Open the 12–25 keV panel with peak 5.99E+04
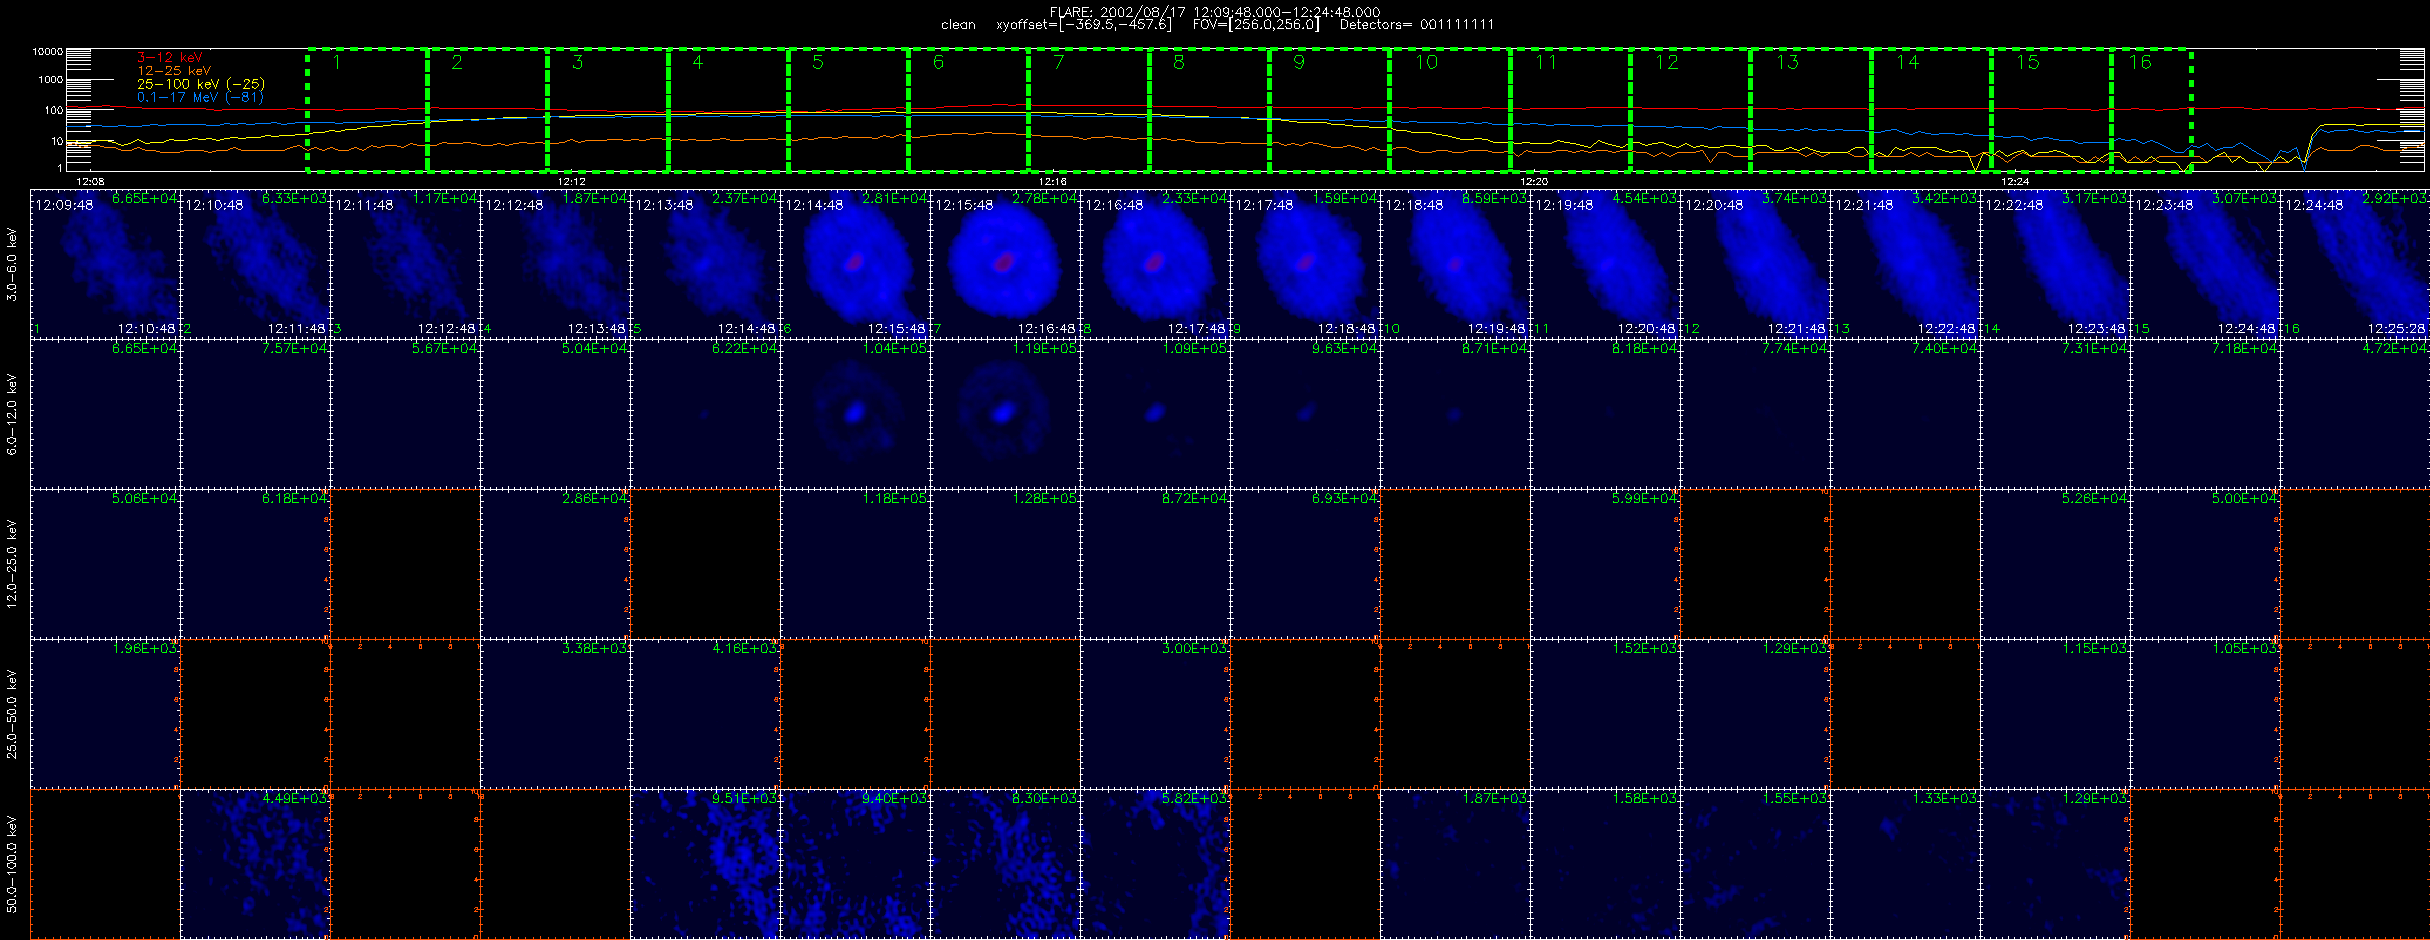Viewport: 2430px width, 940px height. tap(1605, 564)
